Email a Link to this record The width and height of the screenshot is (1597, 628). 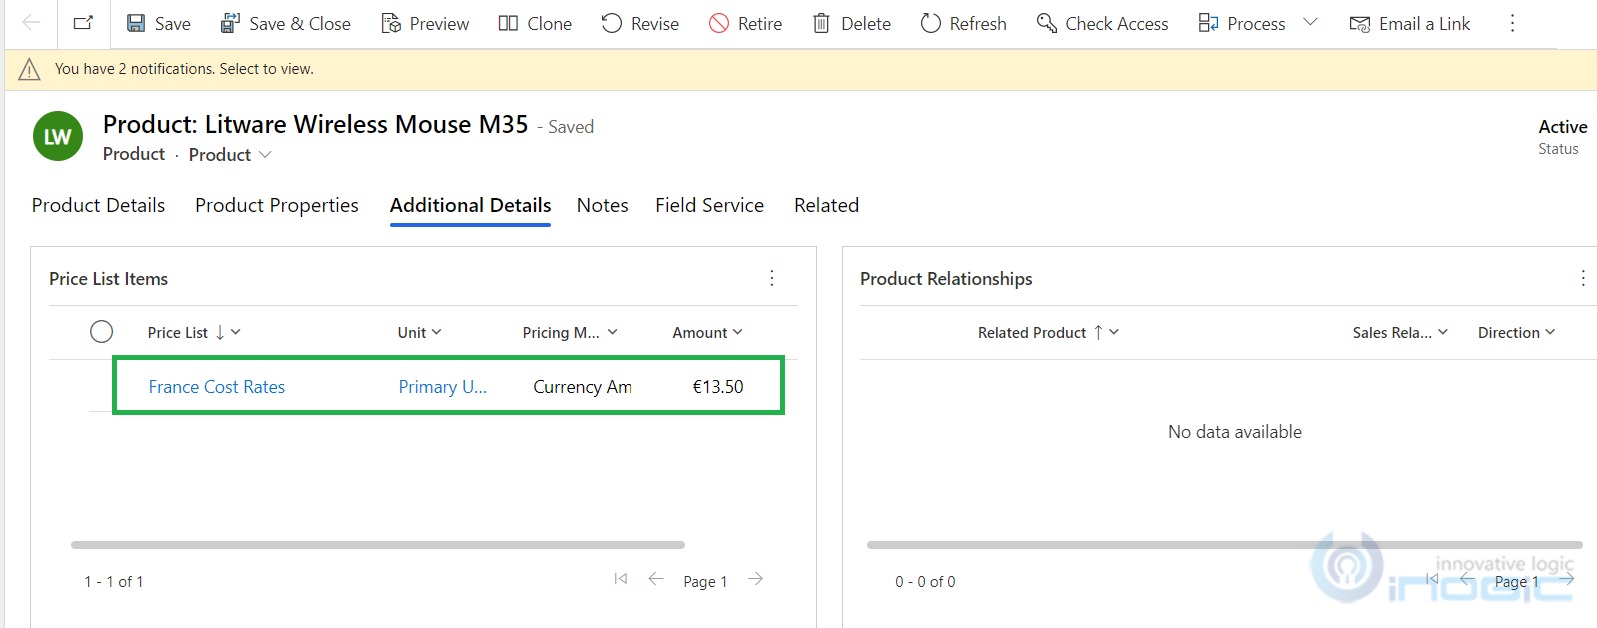(x=1409, y=23)
